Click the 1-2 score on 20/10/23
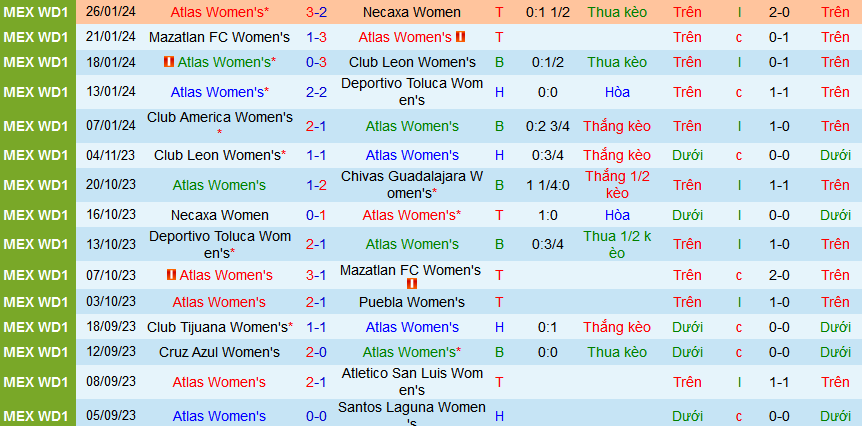 point(316,185)
